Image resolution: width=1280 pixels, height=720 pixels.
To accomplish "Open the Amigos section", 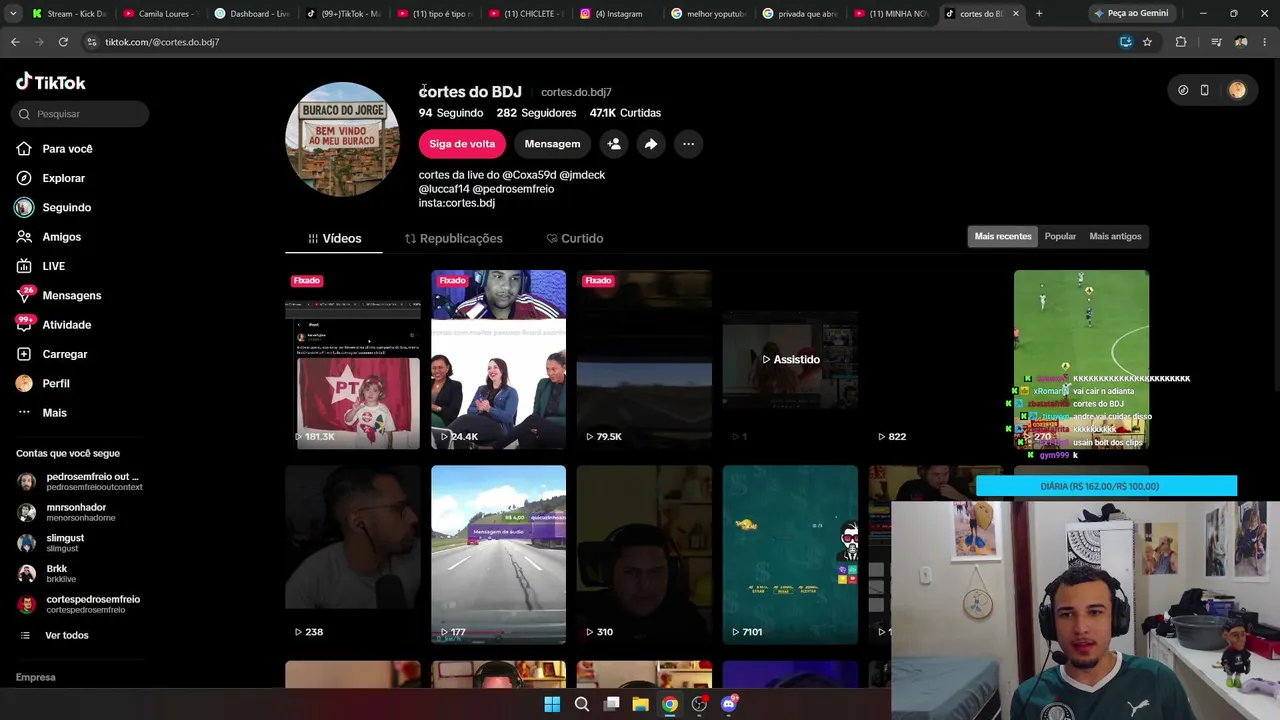I will click(x=49, y=237).
